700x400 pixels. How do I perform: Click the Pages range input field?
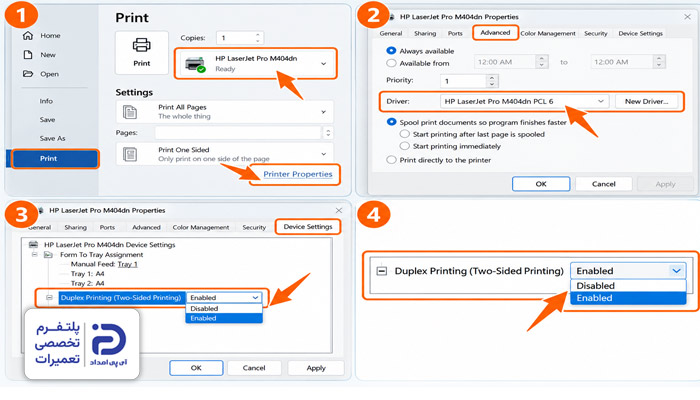pyautogui.click(x=238, y=133)
